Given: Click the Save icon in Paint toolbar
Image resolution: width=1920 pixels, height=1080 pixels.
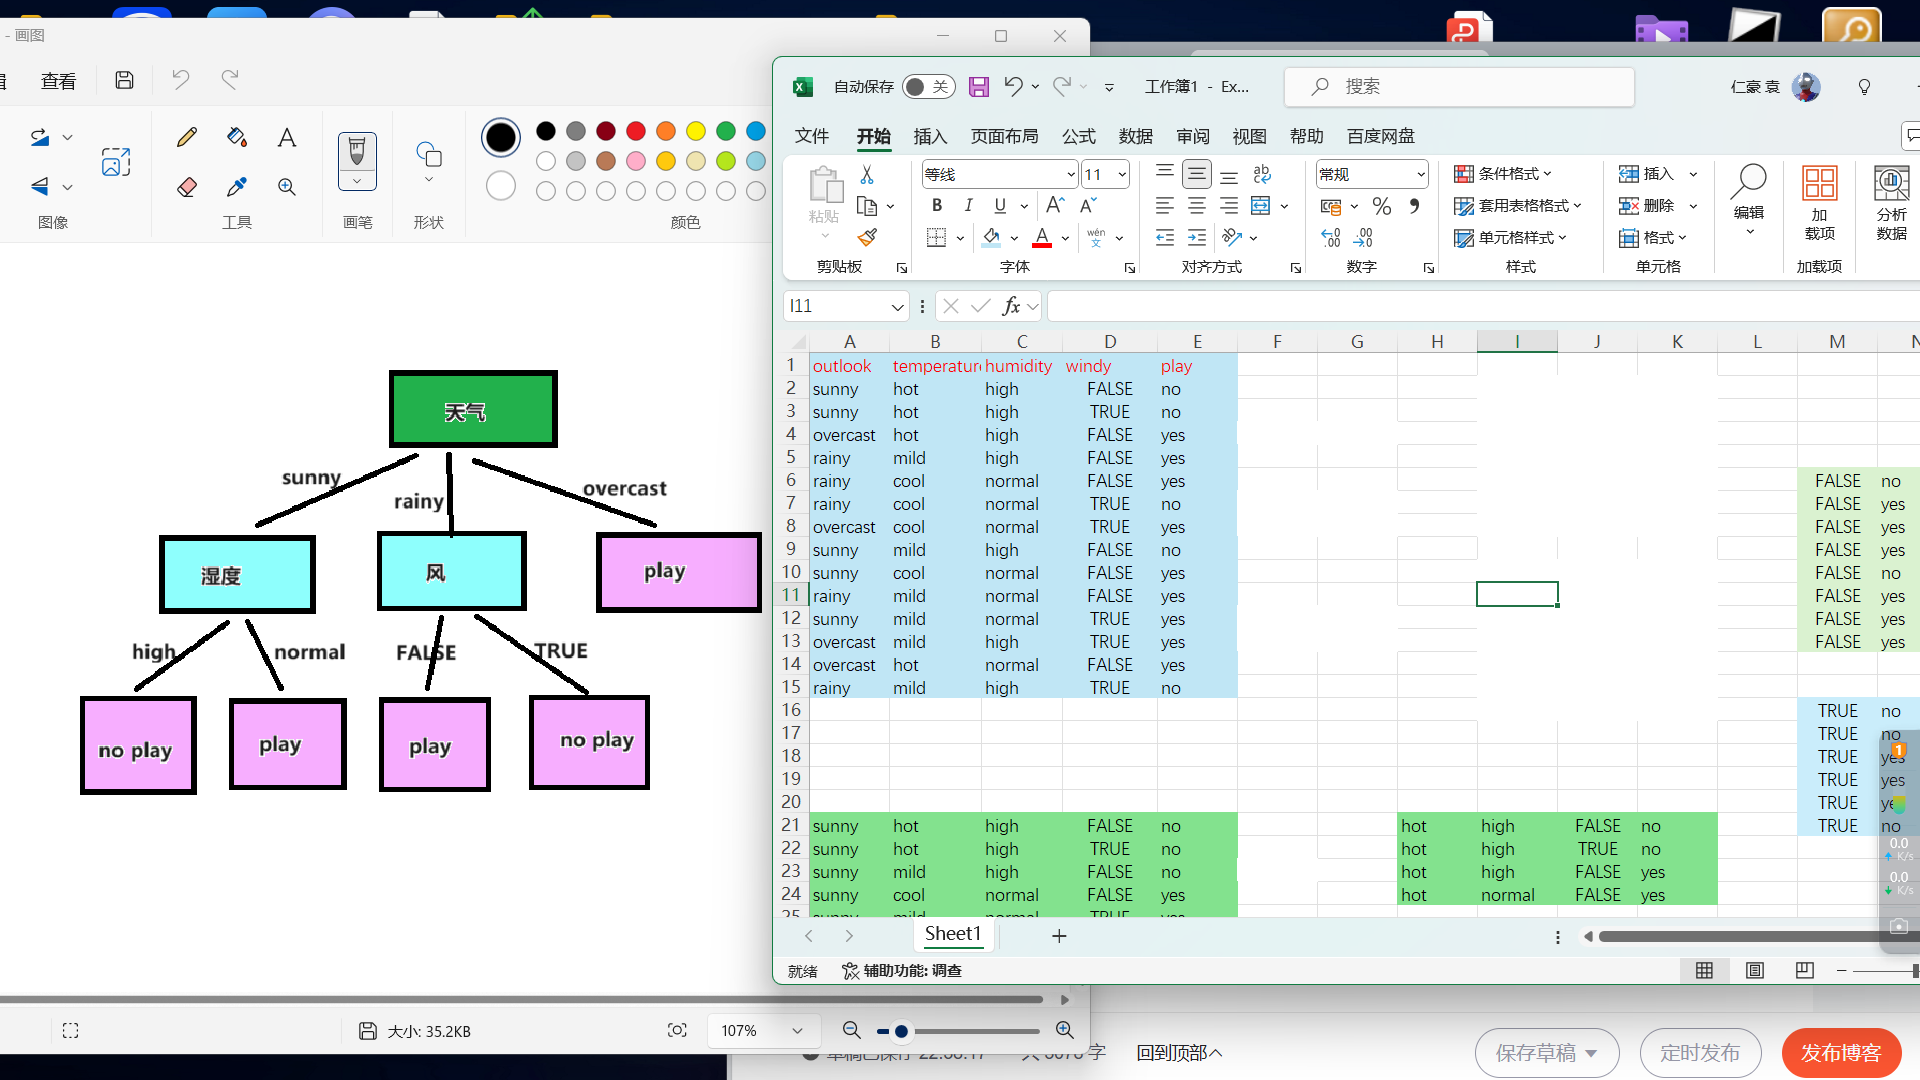Looking at the screenshot, I should pyautogui.click(x=124, y=80).
